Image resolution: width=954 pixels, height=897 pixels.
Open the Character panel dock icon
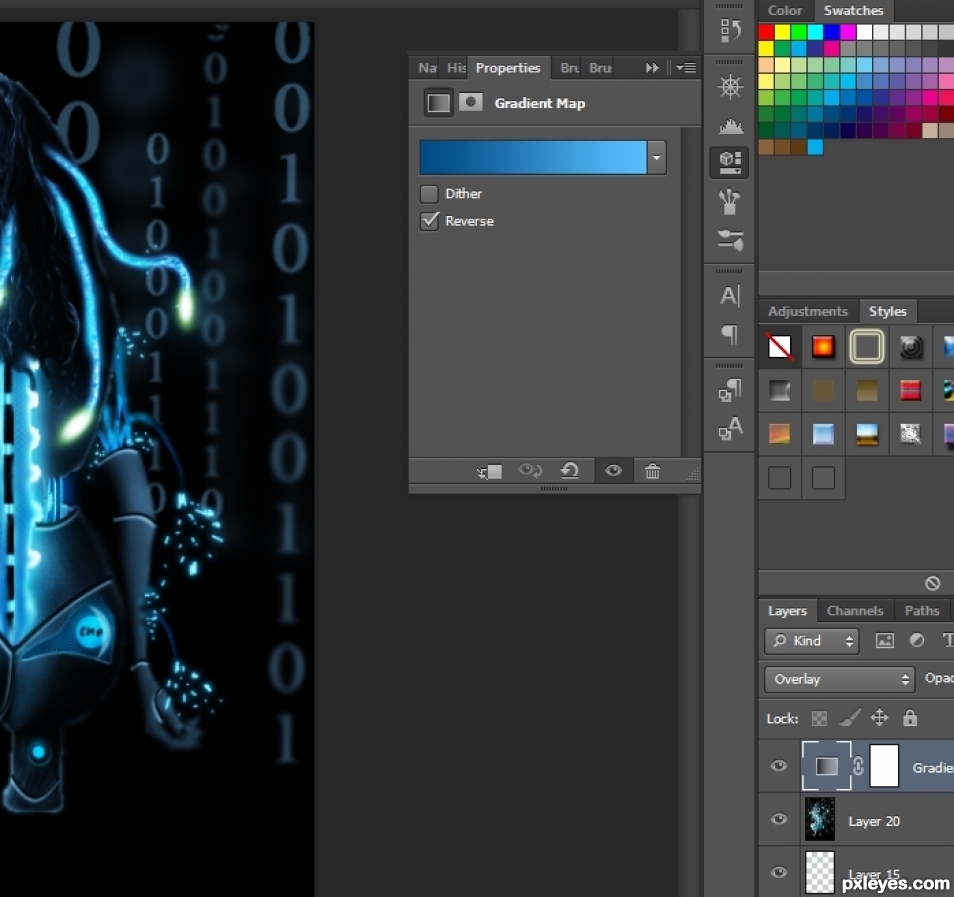729,296
